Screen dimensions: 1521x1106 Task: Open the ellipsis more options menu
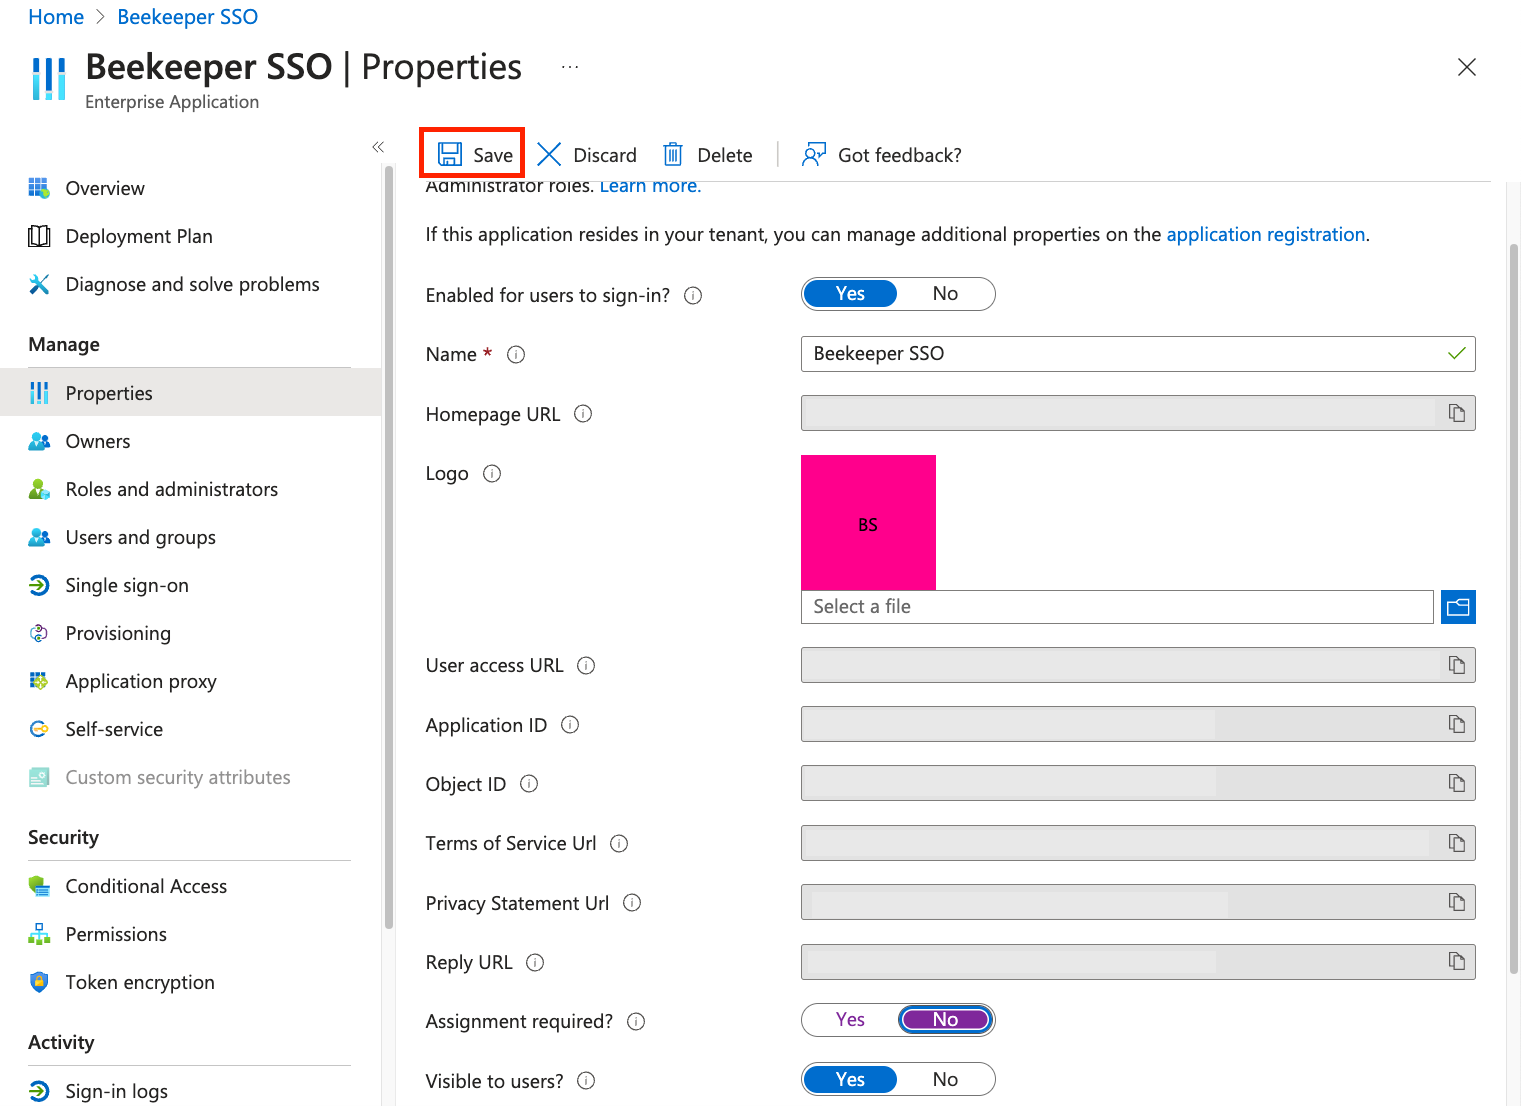(x=570, y=67)
